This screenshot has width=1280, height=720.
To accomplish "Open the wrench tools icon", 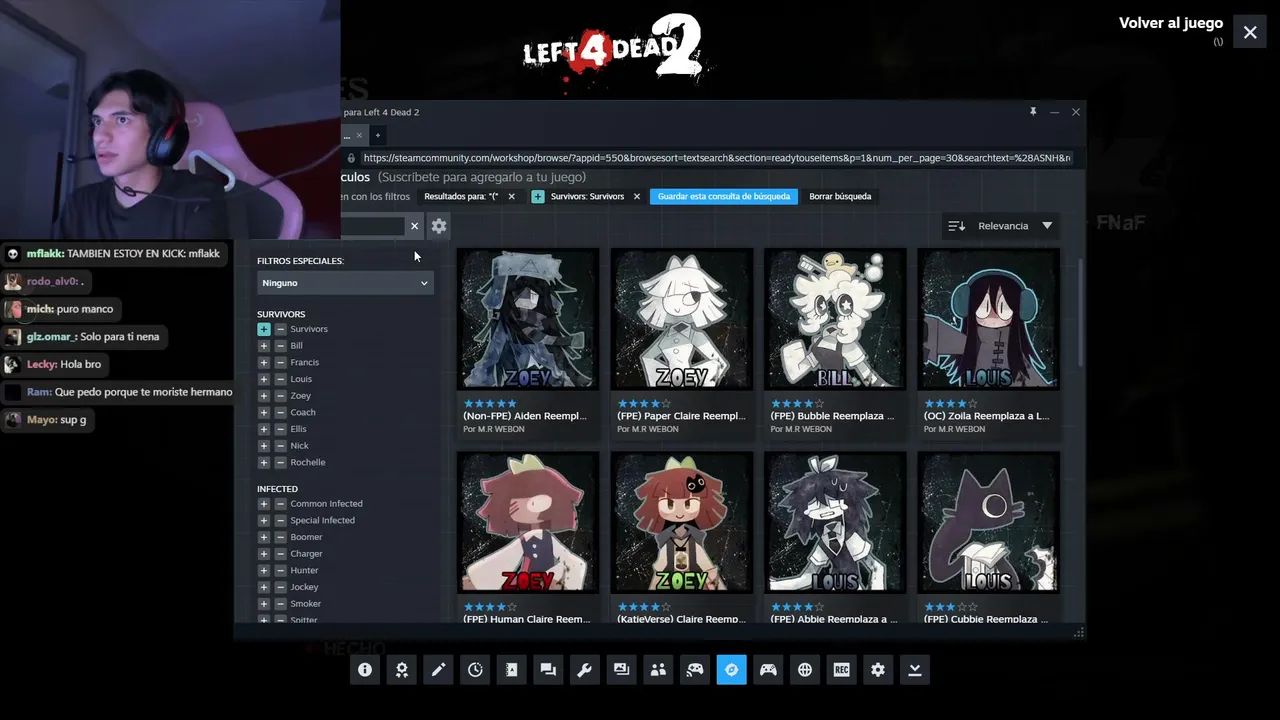I will (585, 670).
